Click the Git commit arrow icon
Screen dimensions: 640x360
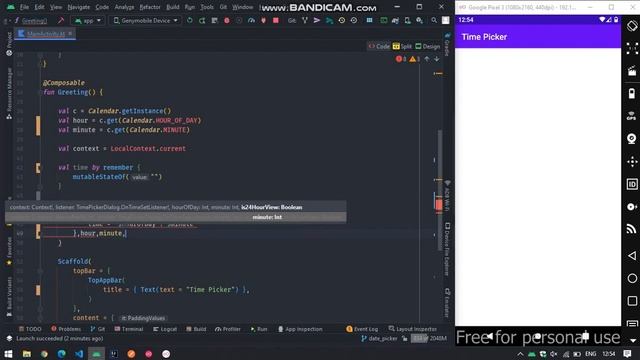pyautogui.click(x=317, y=20)
